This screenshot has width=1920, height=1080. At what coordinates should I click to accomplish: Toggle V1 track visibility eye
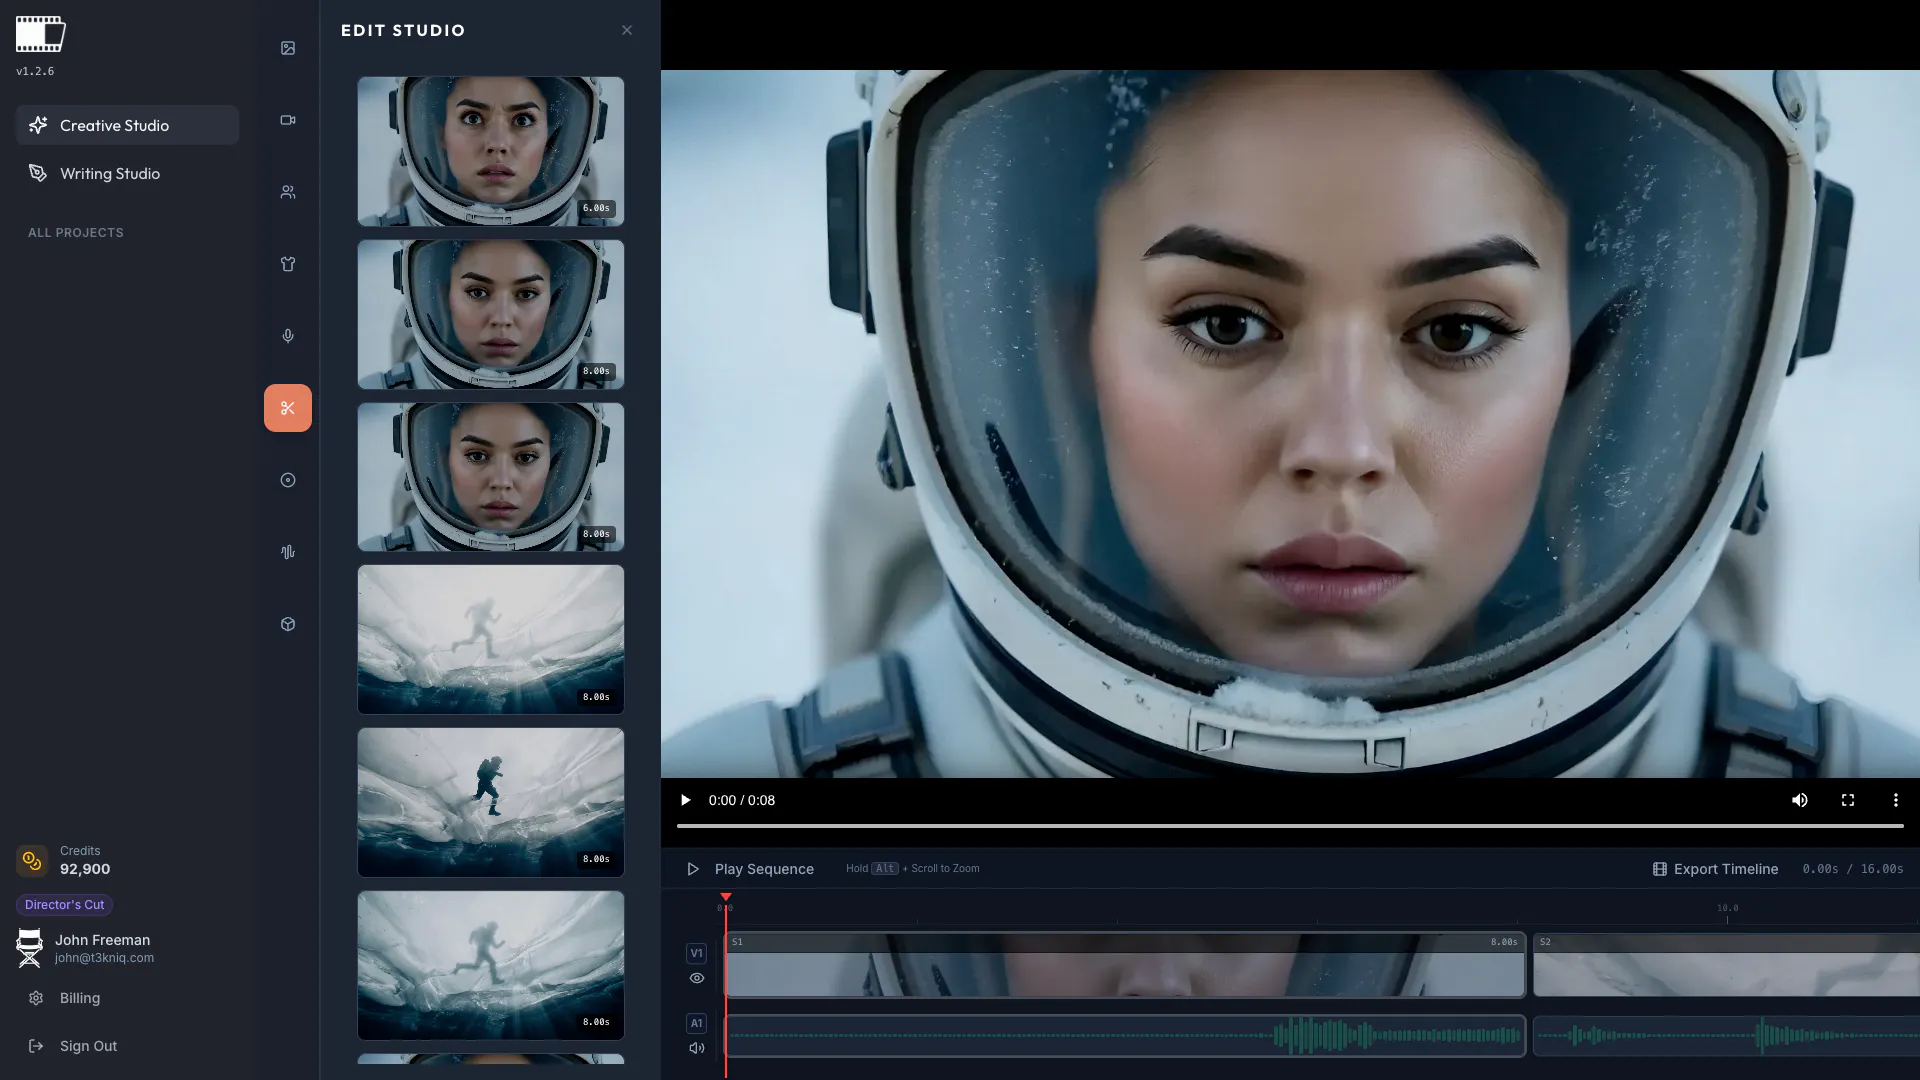[697, 978]
